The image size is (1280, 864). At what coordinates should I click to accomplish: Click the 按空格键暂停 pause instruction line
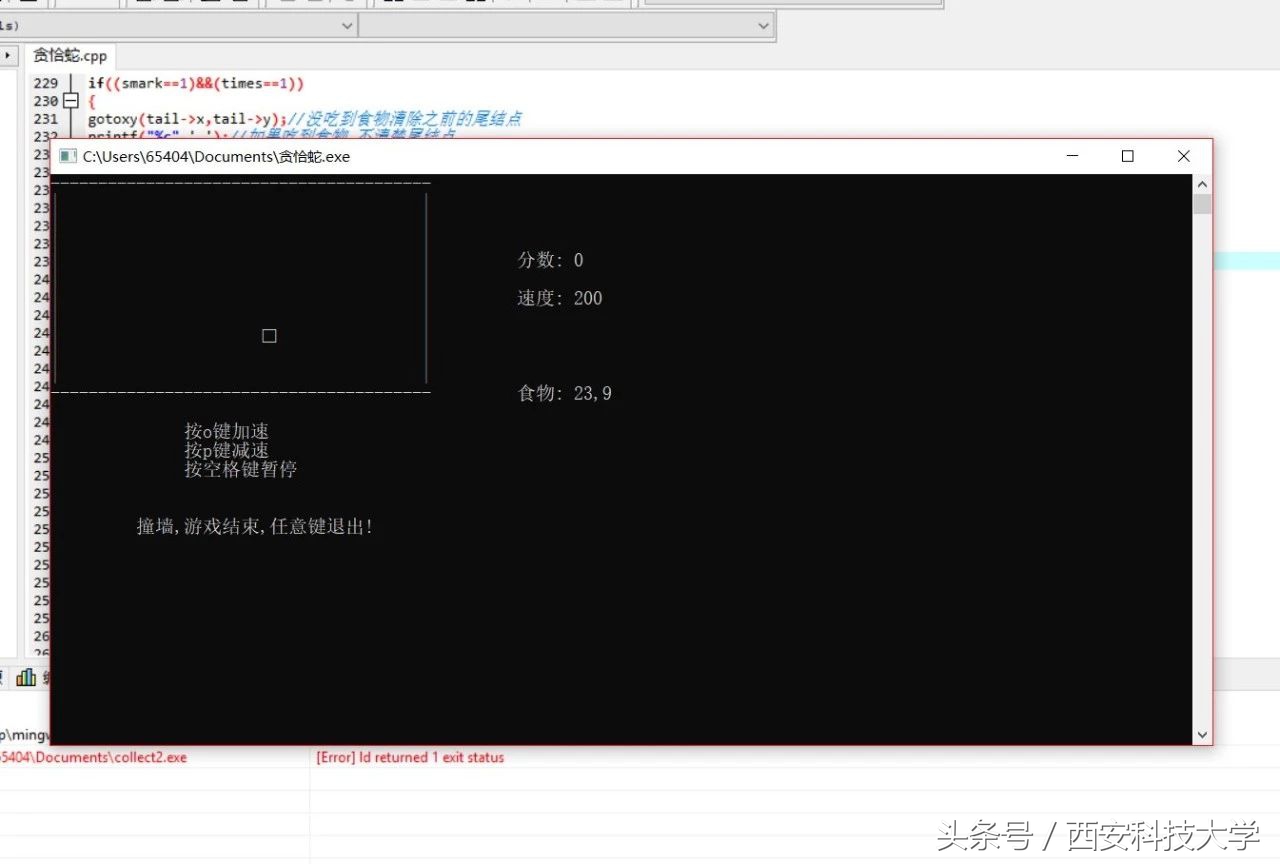240,469
